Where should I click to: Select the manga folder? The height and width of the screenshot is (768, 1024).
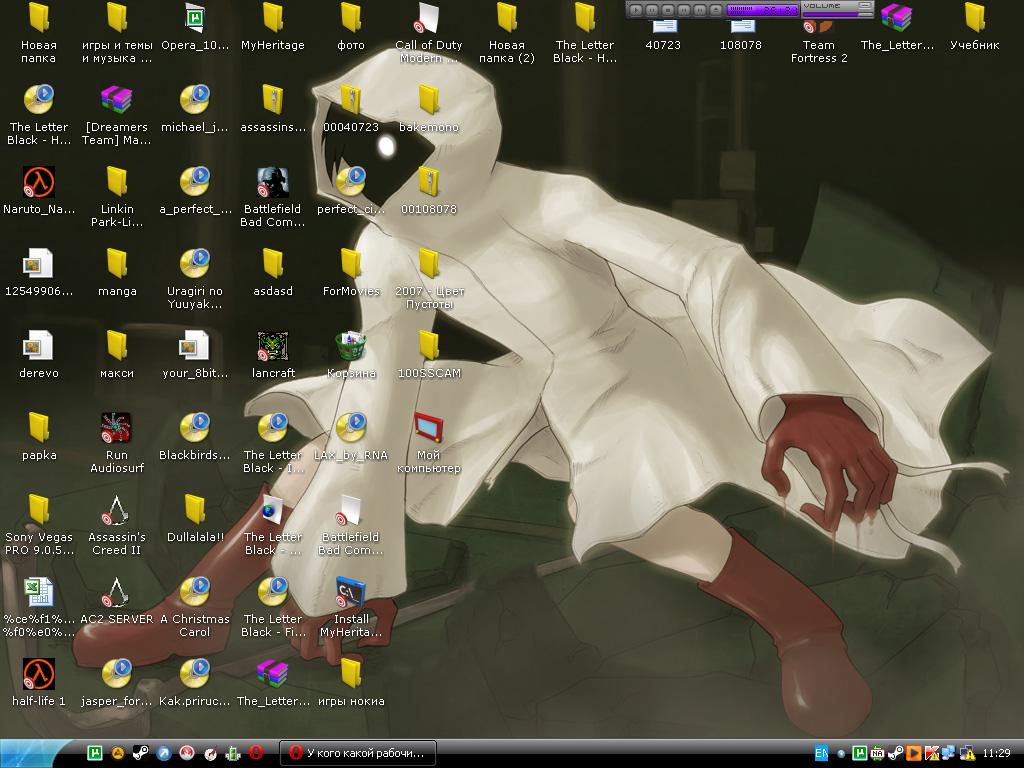click(117, 265)
